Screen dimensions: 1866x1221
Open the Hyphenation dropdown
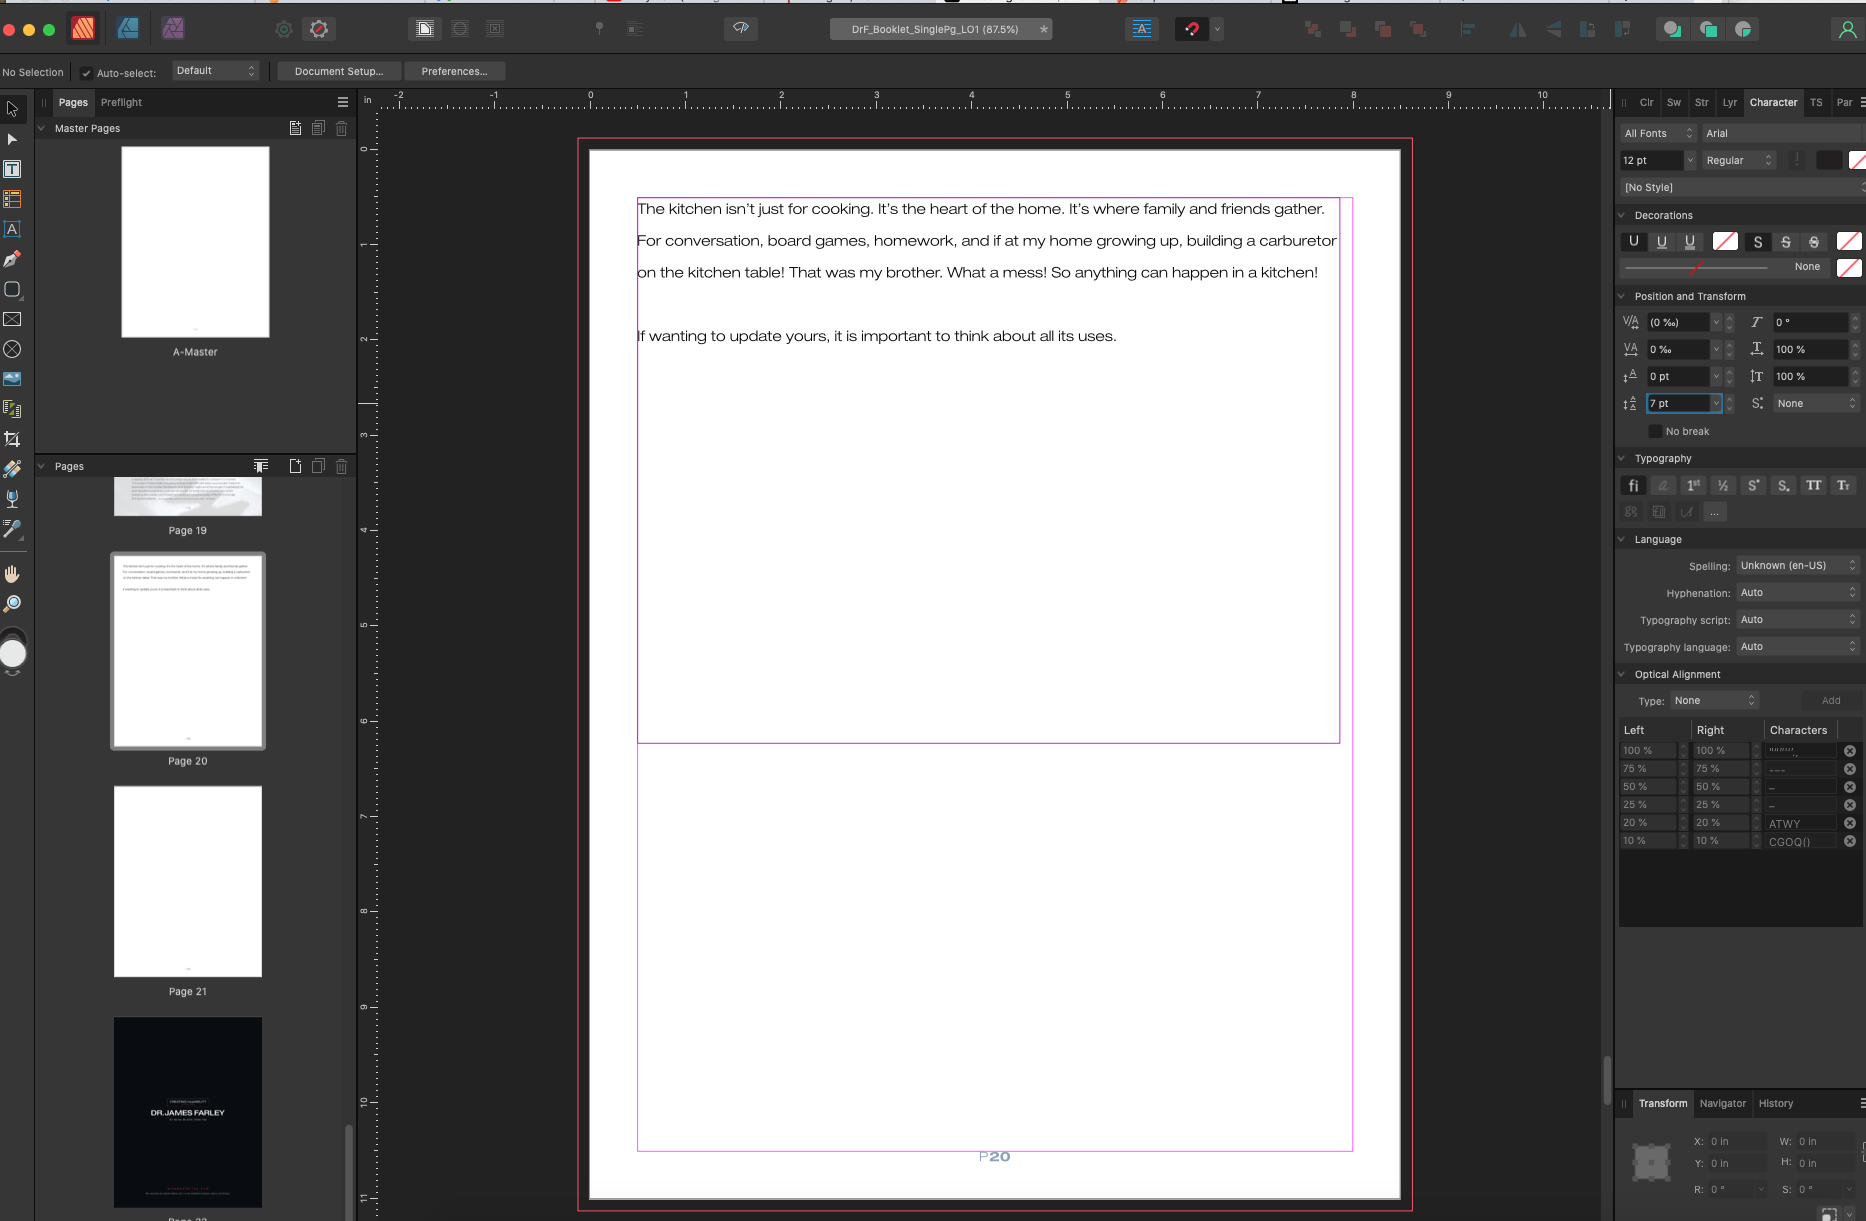[x=1796, y=592]
